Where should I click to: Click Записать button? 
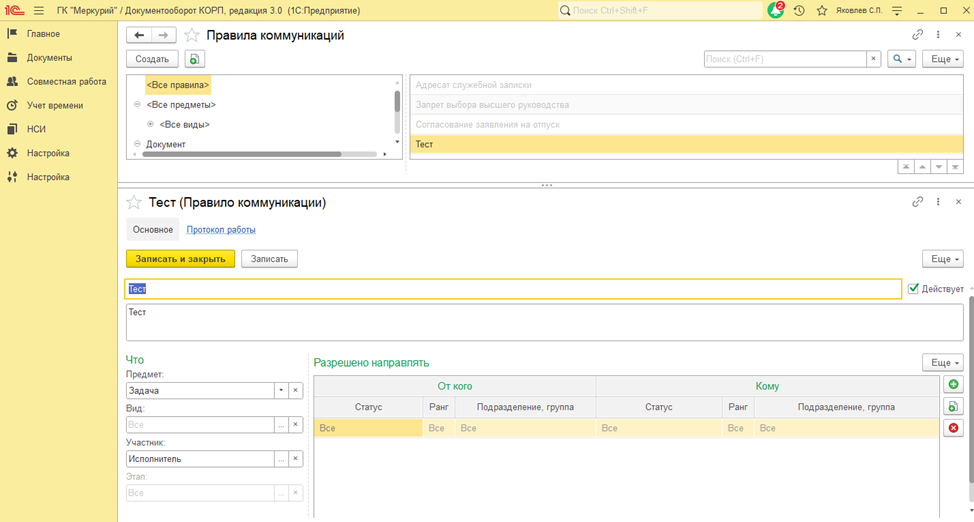[269, 259]
